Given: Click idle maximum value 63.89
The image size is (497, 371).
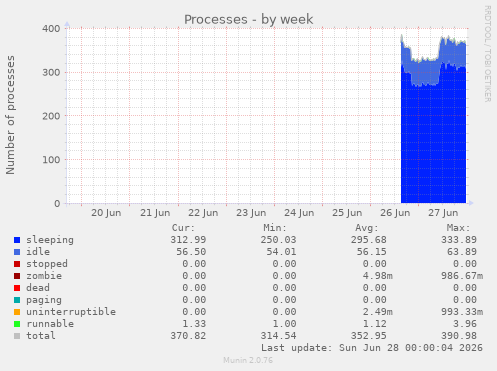Looking at the screenshot, I should 462,252.
